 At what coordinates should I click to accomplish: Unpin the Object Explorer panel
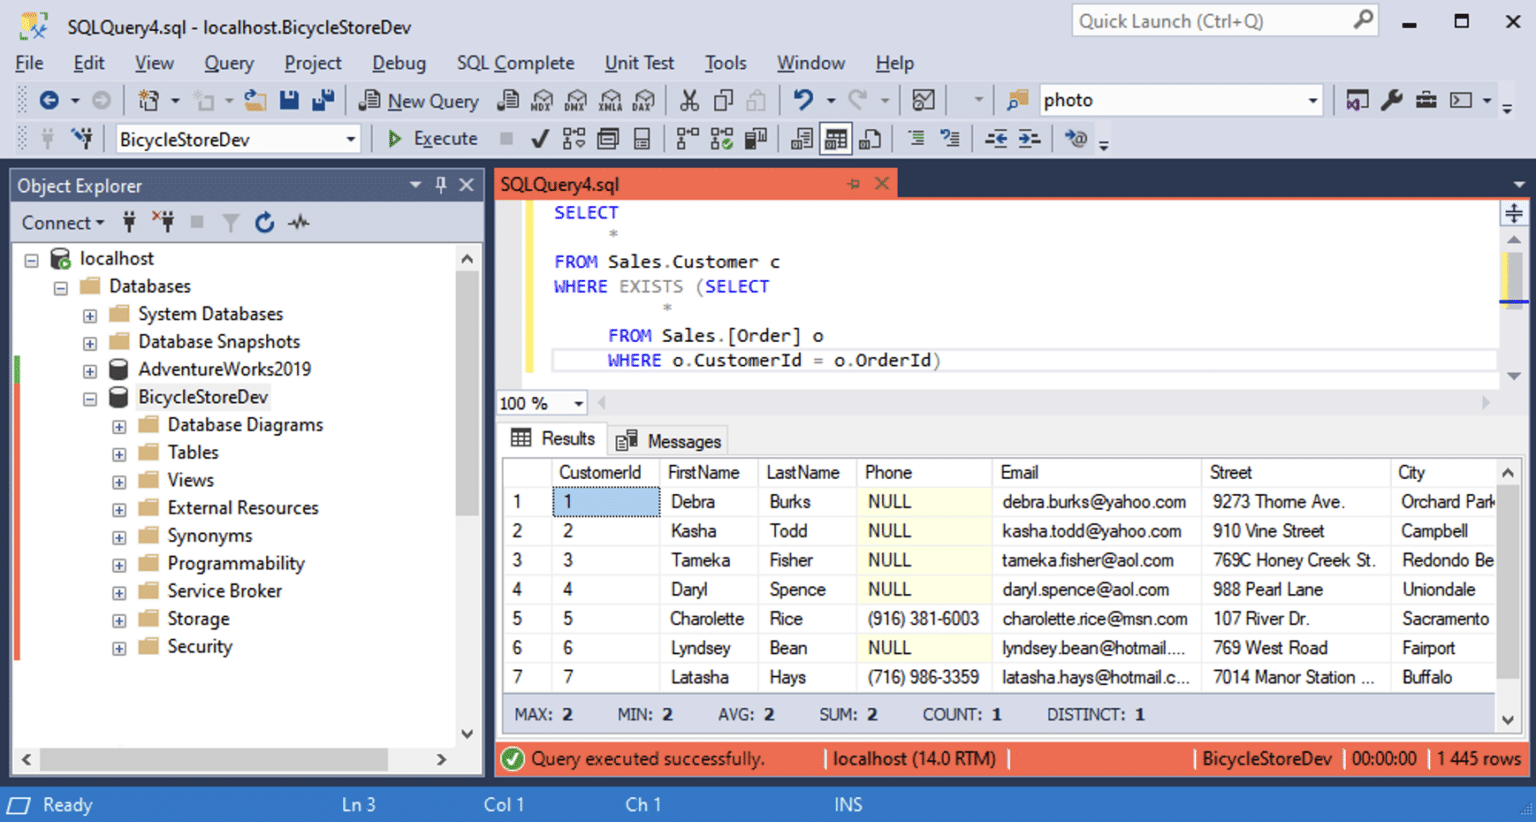coord(440,185)
